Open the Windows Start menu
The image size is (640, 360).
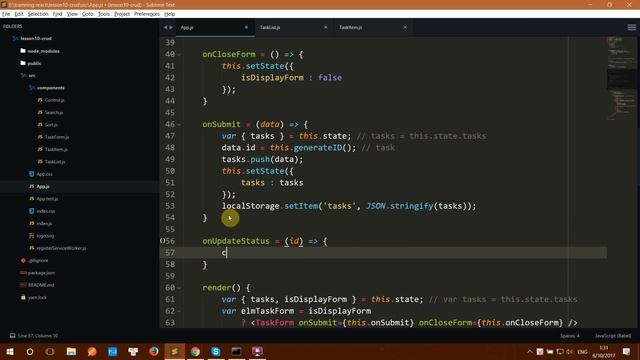[x=9, y=351]
